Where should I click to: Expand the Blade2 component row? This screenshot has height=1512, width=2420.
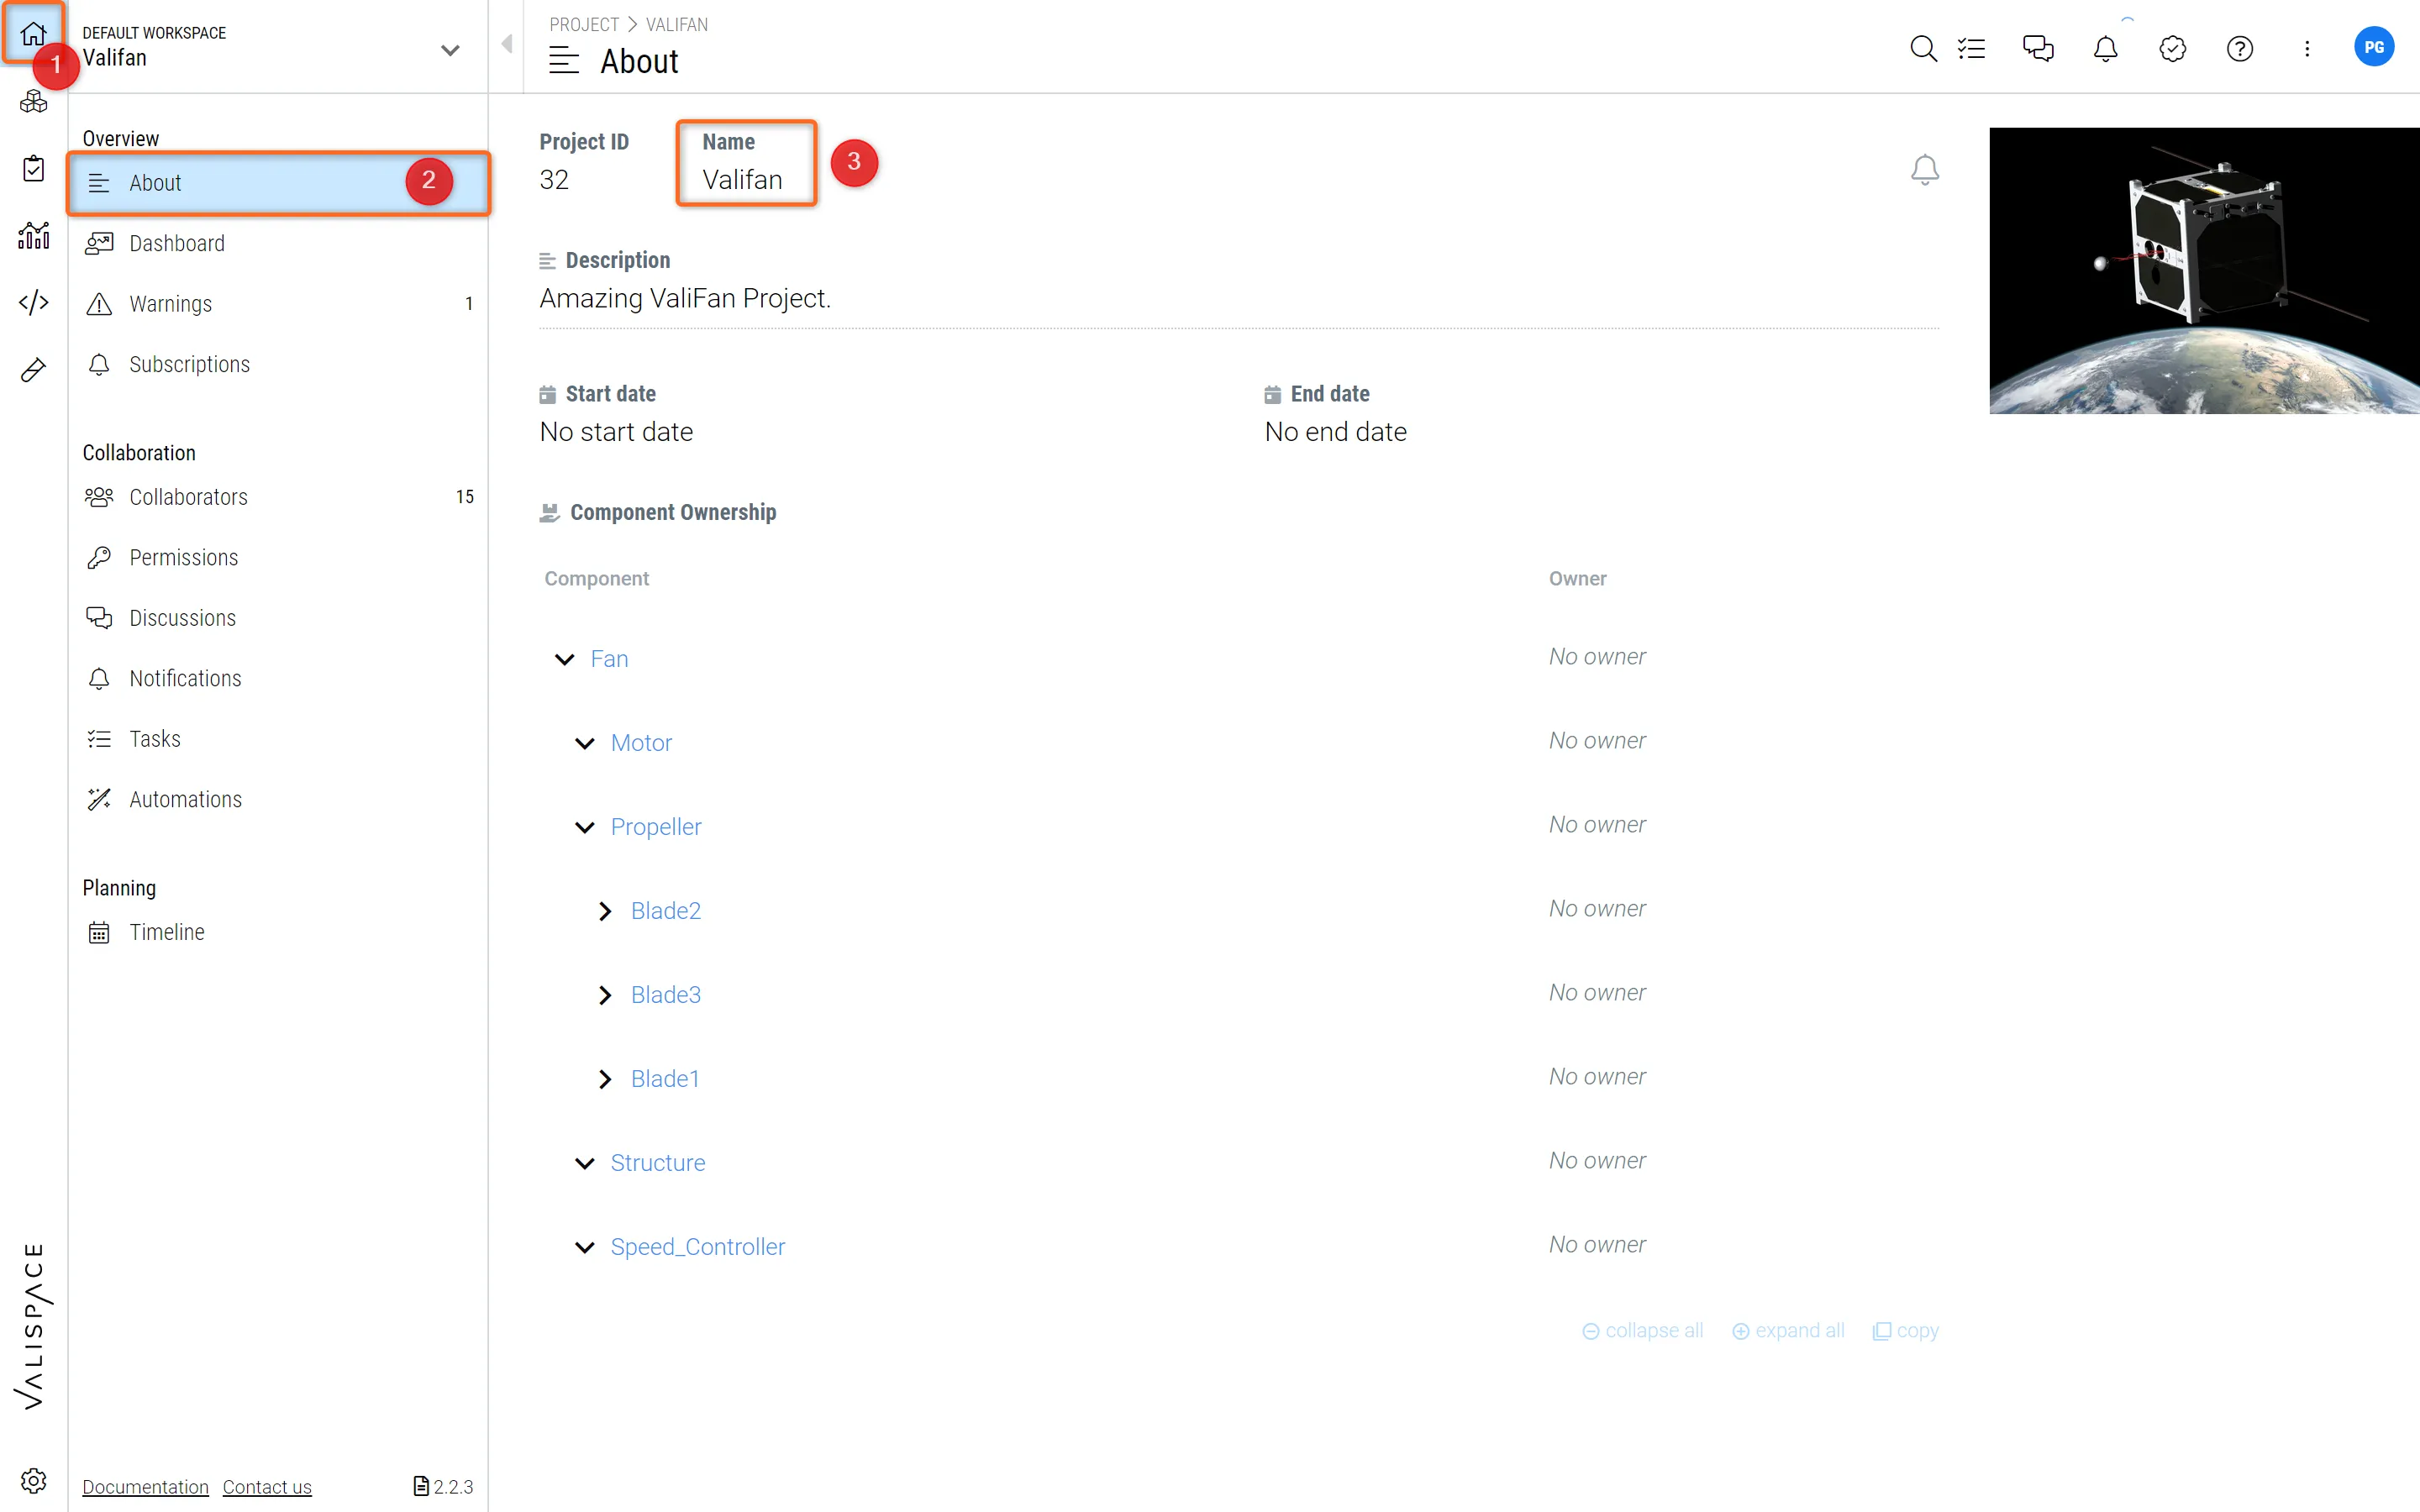605,911
